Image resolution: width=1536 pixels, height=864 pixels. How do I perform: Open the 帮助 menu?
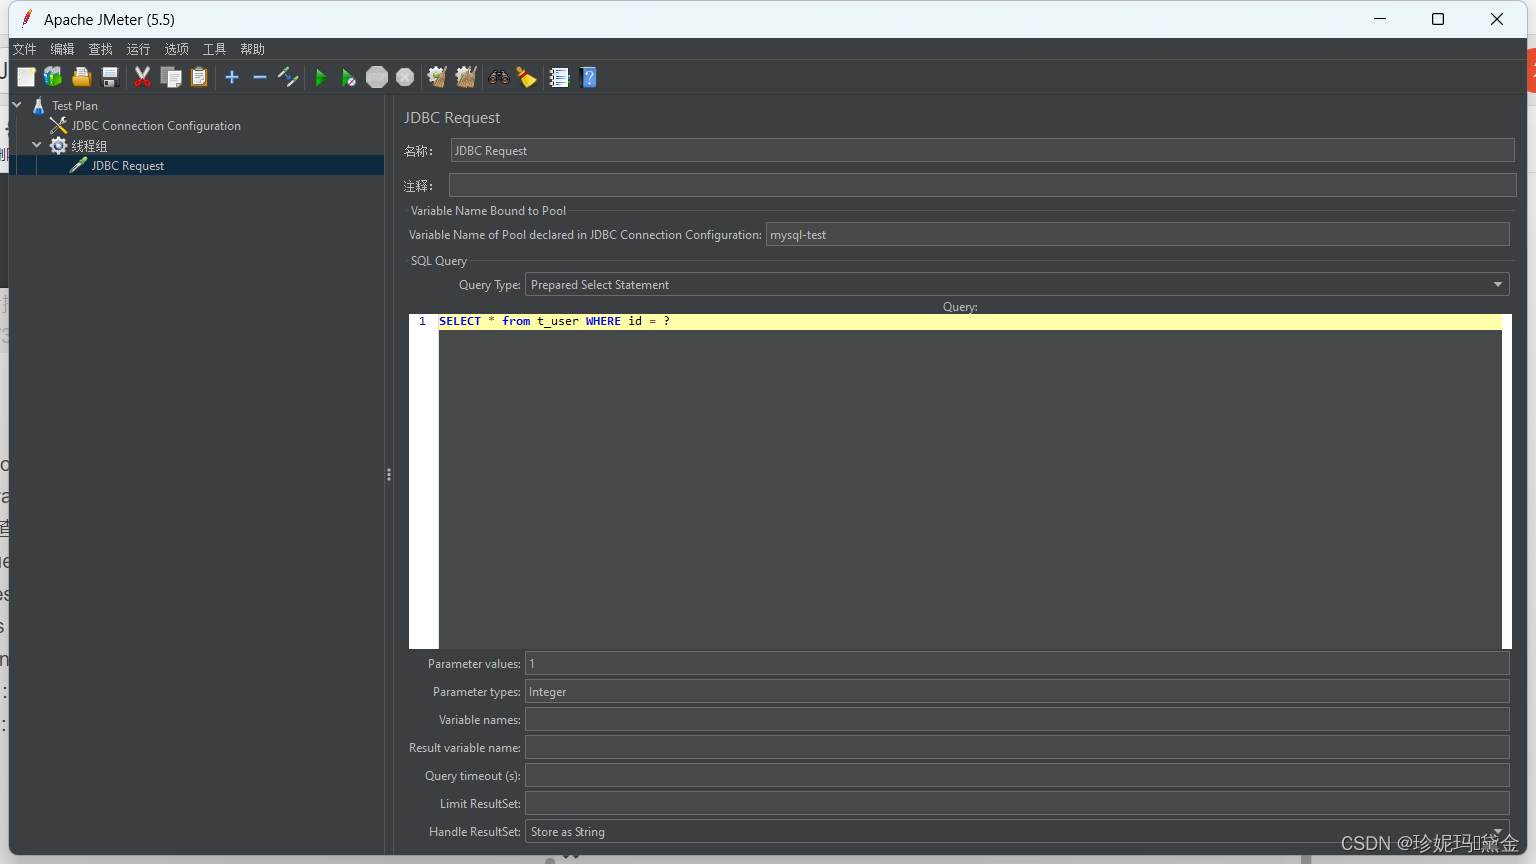pos(253,49)
